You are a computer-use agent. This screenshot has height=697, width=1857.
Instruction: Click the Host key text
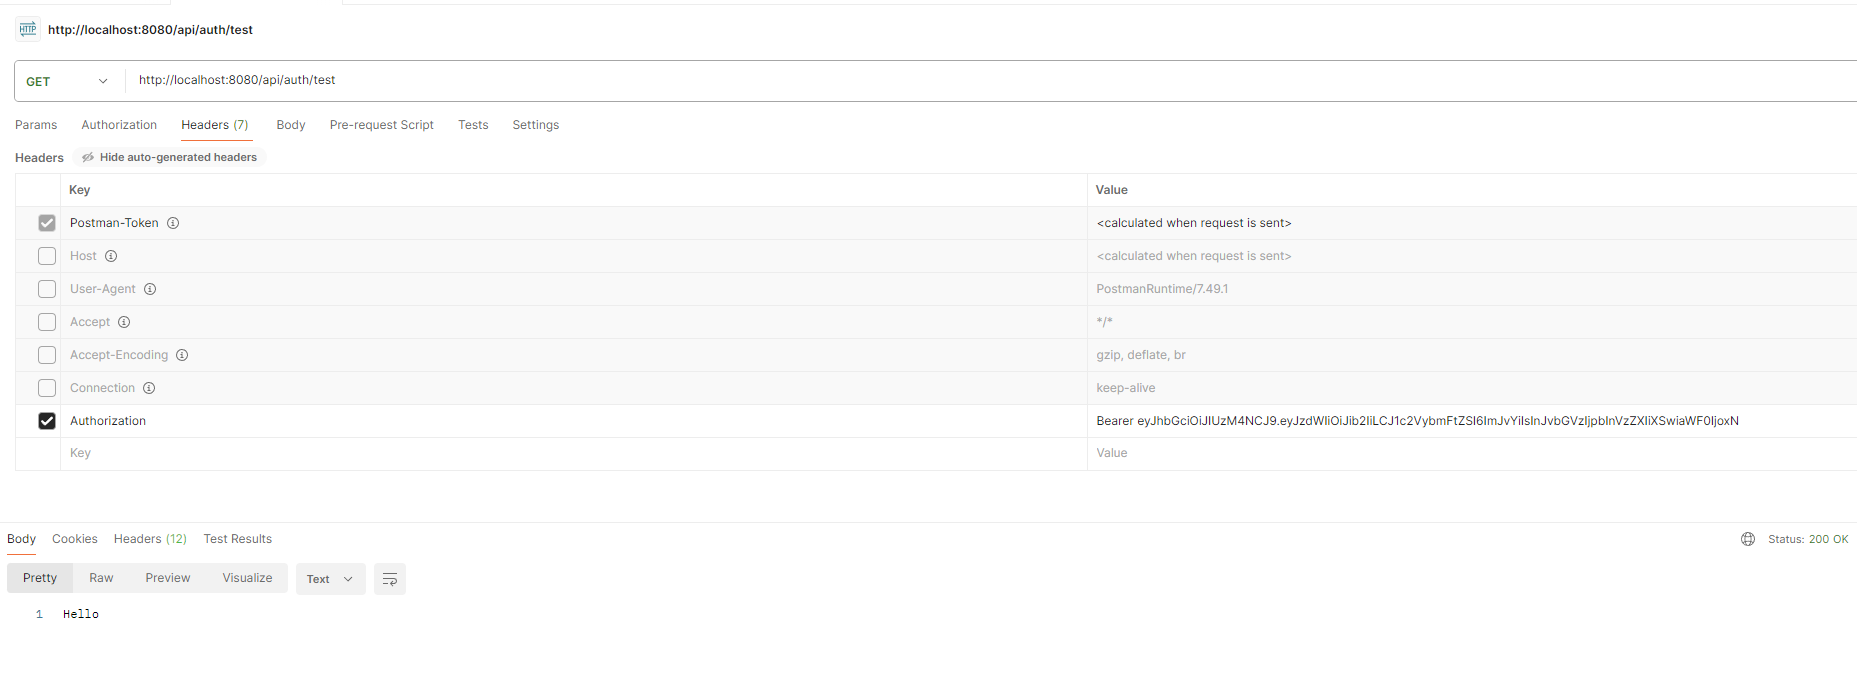click(83, 256)
